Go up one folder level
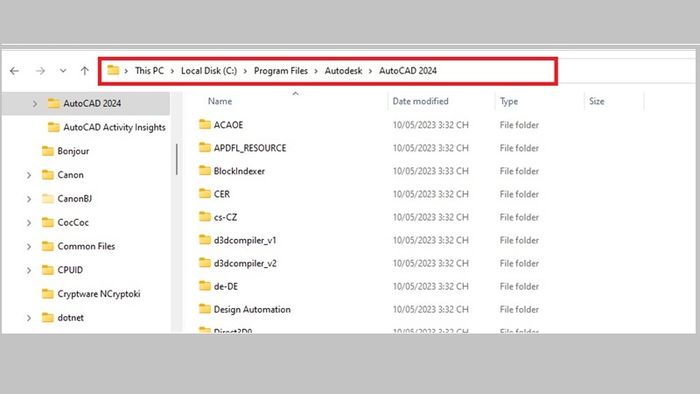Image resolution: width=700 pixels, height=394 pixels. [x=84, y=71]
